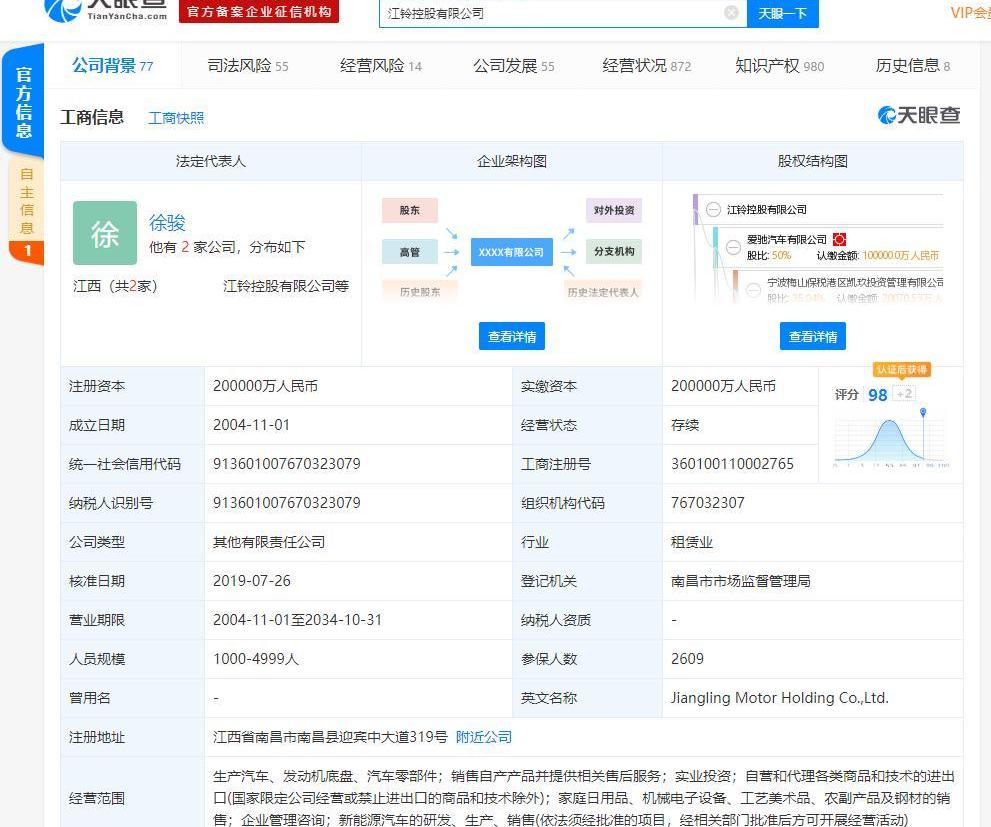
Task: View details of 企业架构图
Action: [x=512, y=336]
